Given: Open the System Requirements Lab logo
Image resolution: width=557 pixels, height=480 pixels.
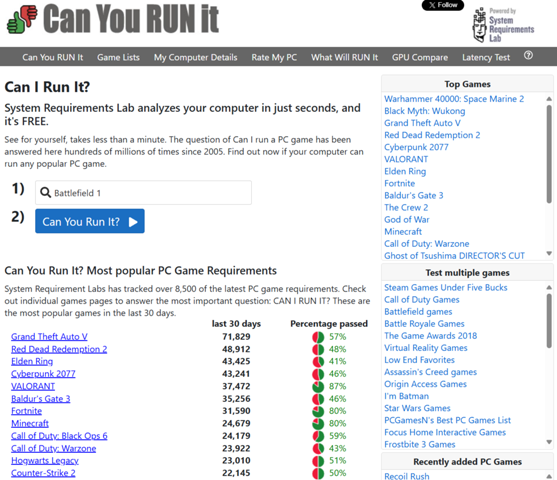Looking at the screenshot, I should click(x=503, y=25).
